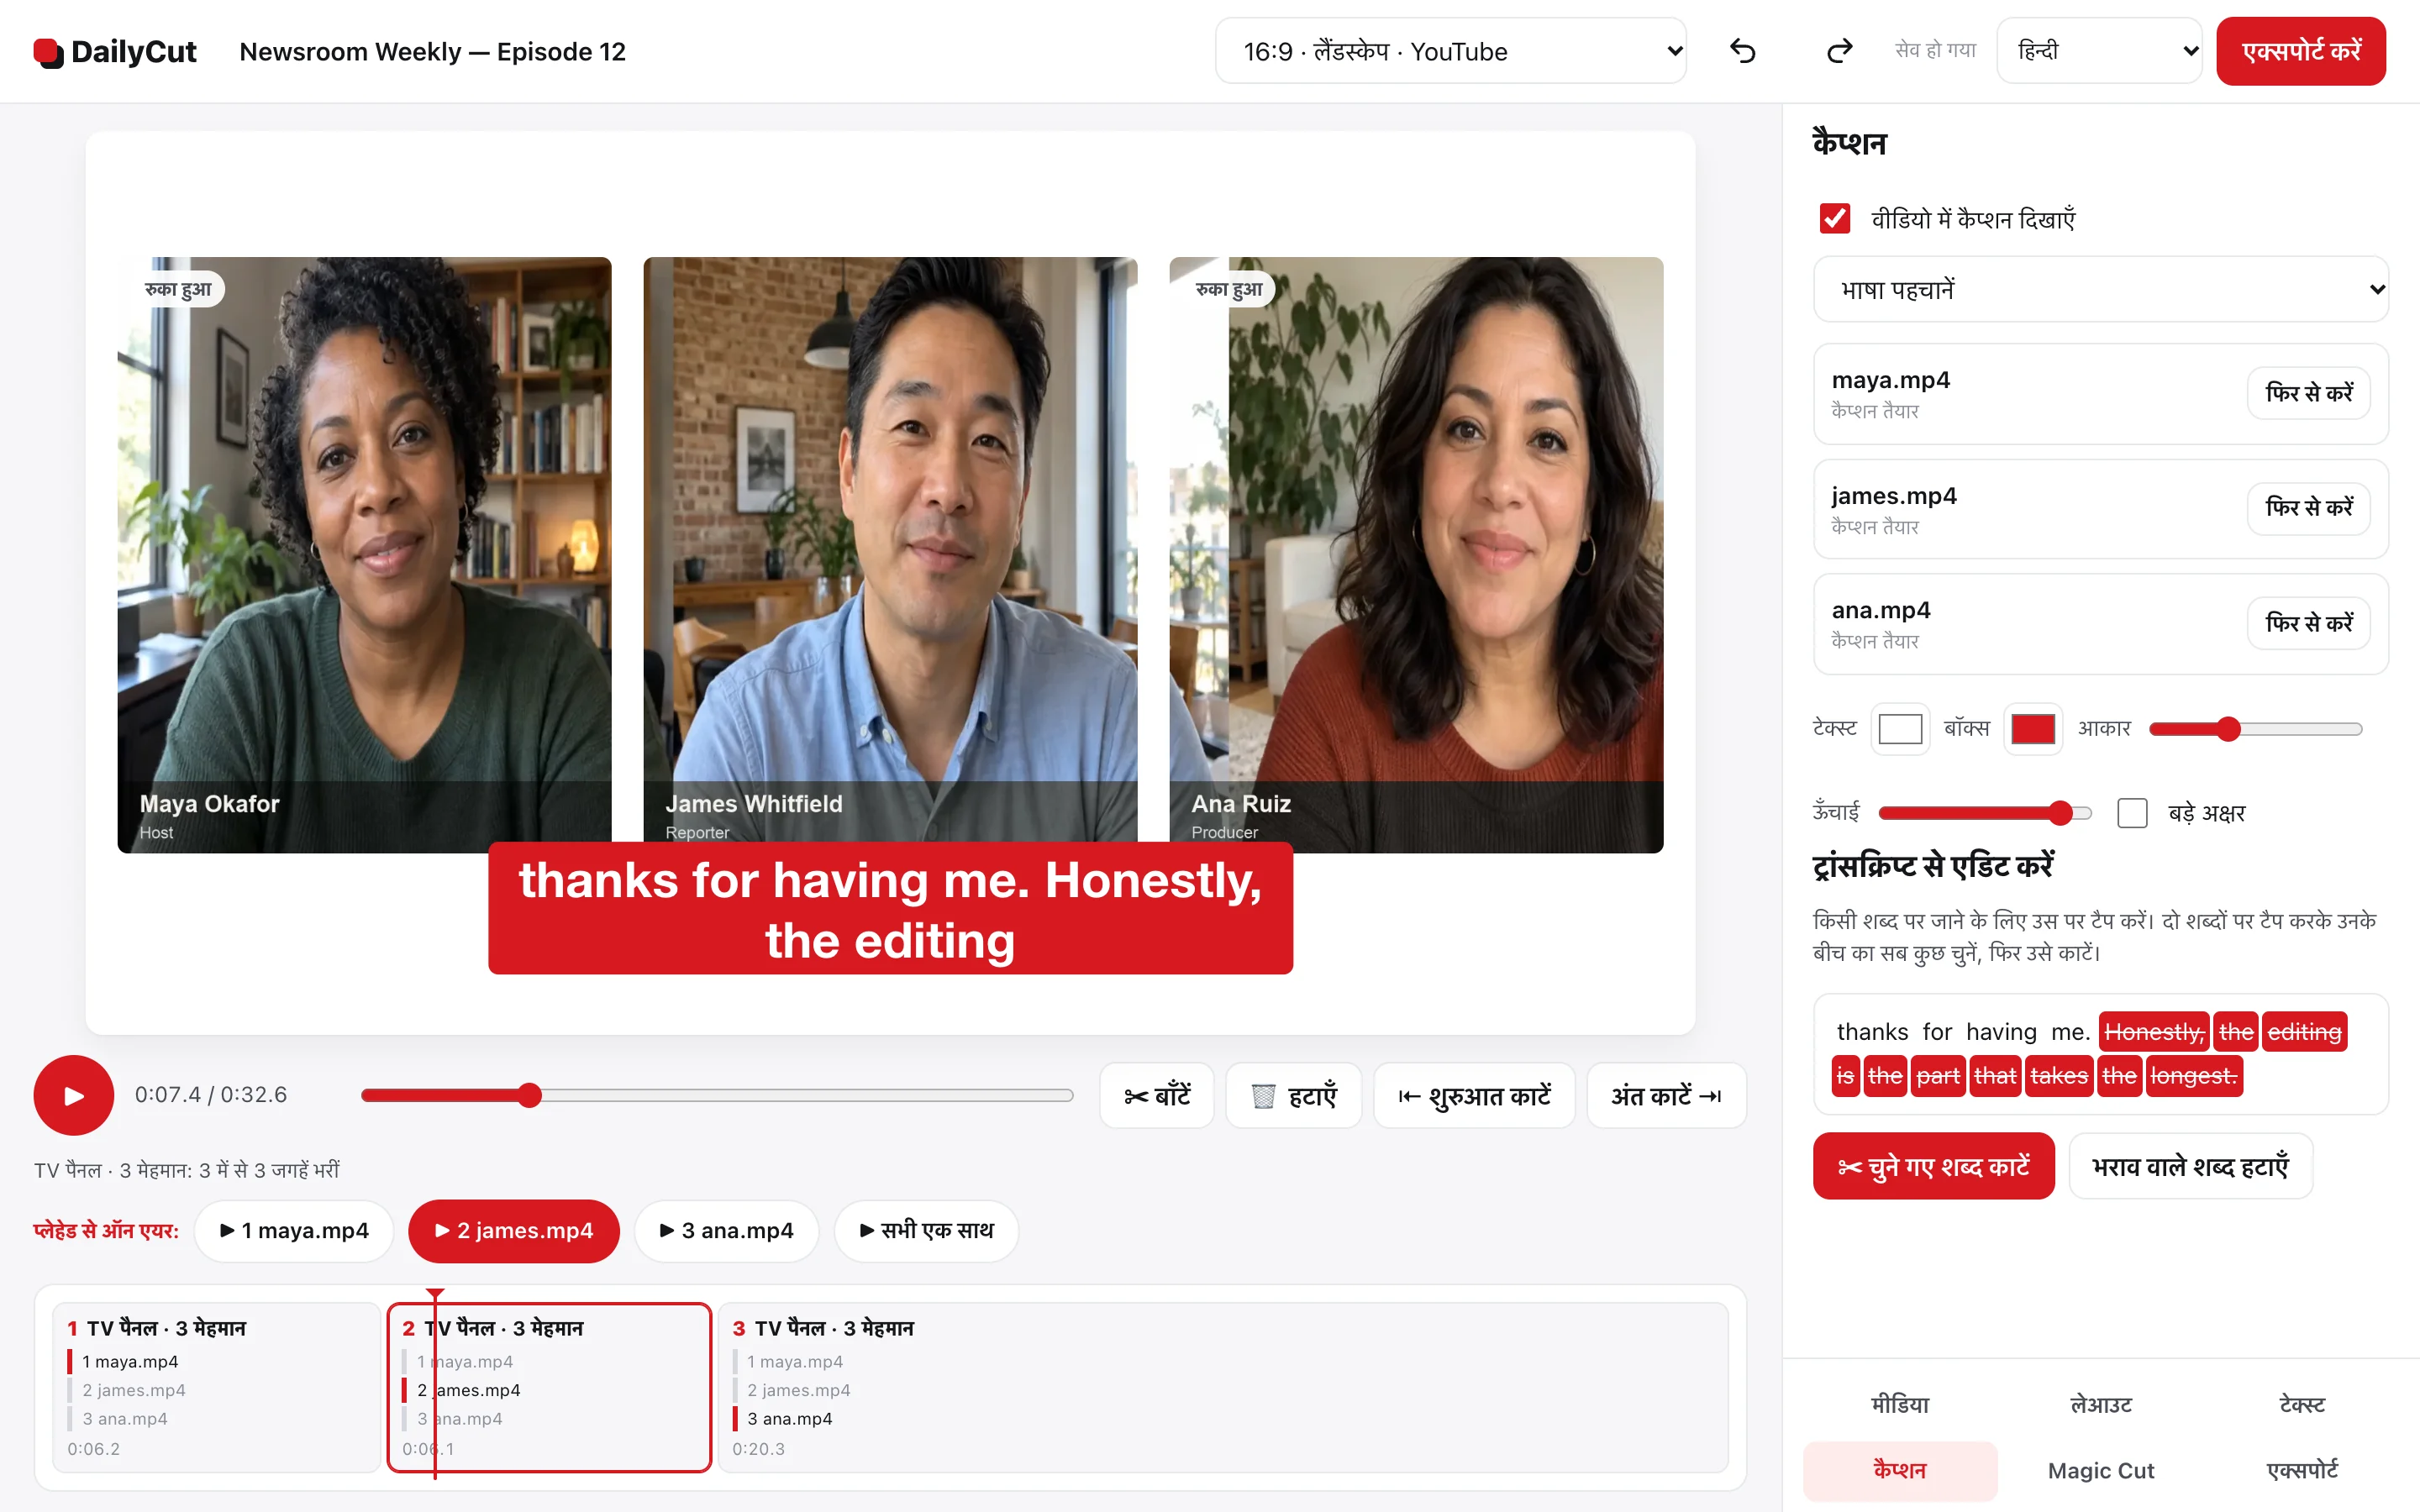Play 3 ana.mp4 on air
This screenshot has height=1512, width=2420.
coord(727,1231)
